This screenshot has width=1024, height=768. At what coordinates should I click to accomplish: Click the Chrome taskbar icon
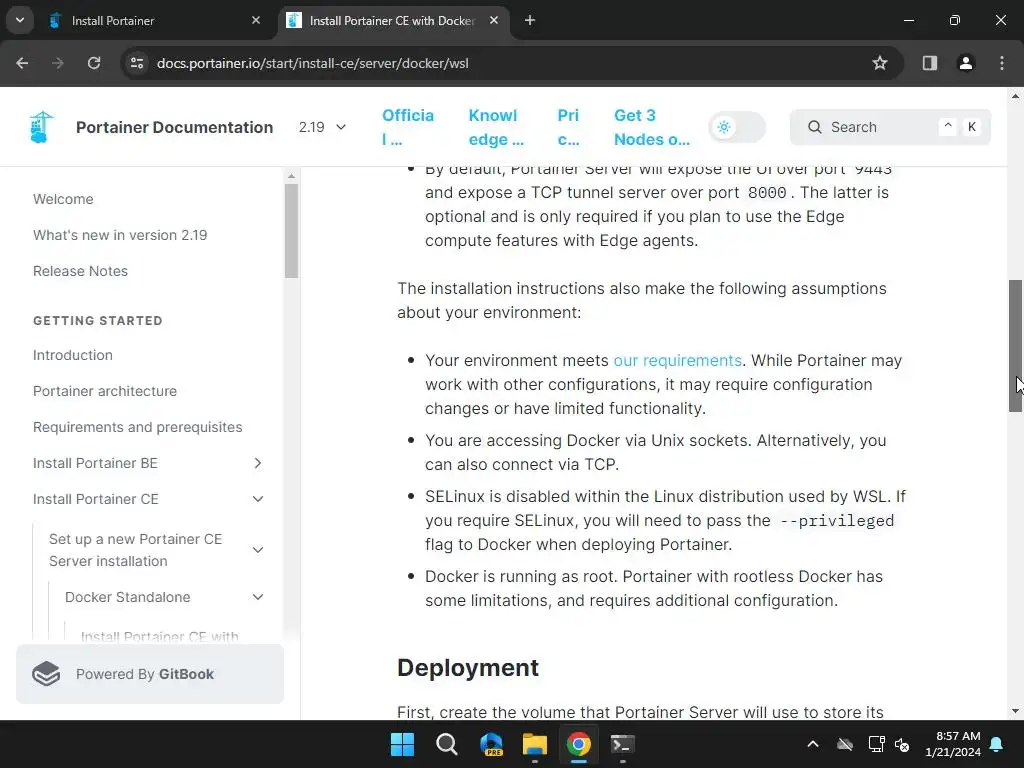pyautogui.click(x=579, y=744)
